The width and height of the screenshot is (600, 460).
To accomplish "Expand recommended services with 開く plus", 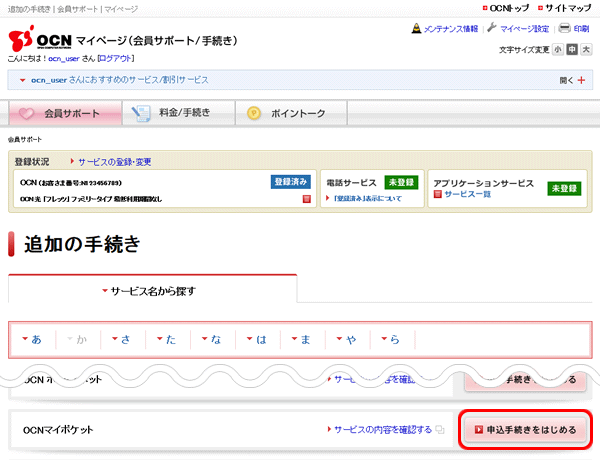I will tap(572, 80).
